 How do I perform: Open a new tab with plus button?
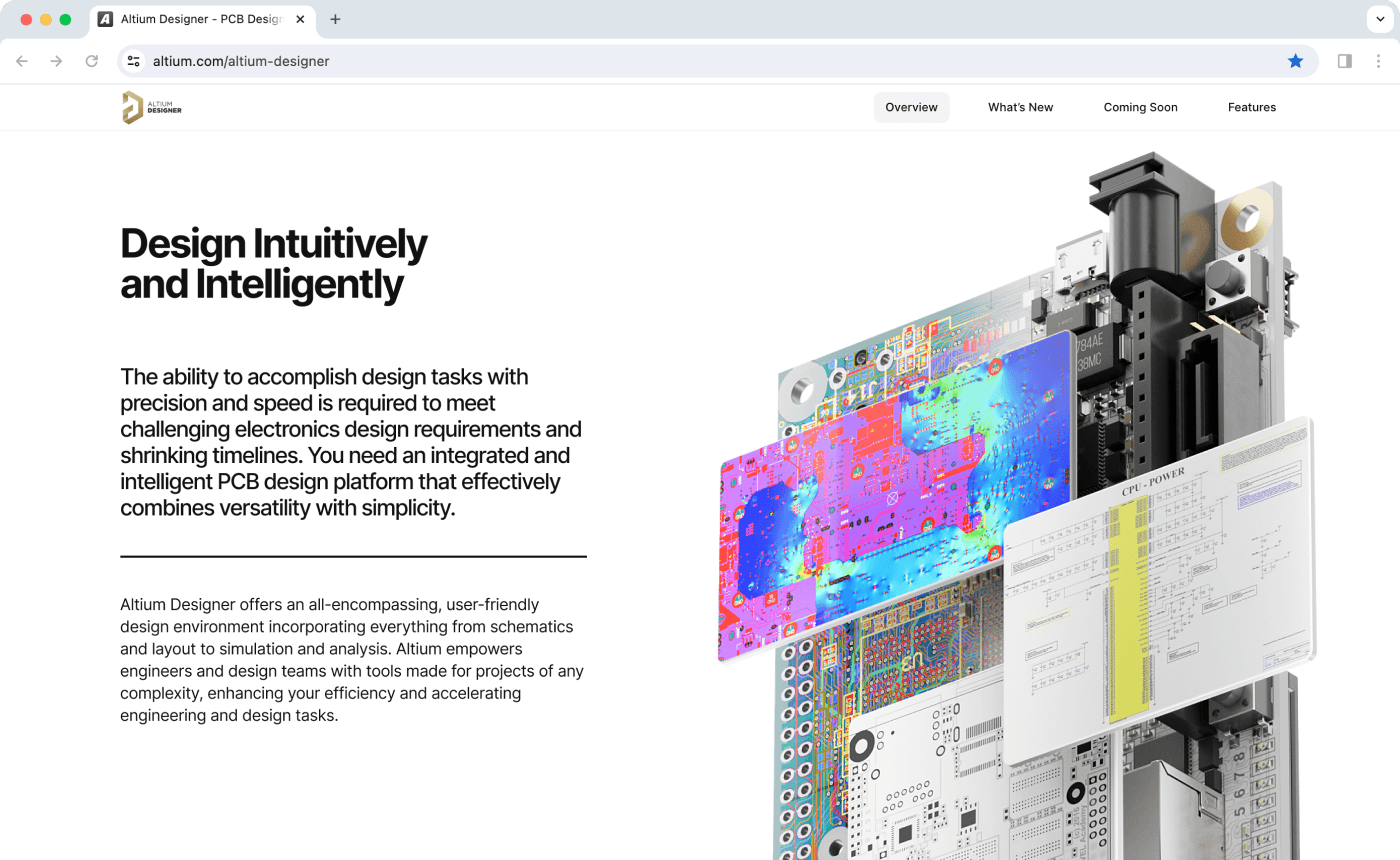[x=335, y=19]
